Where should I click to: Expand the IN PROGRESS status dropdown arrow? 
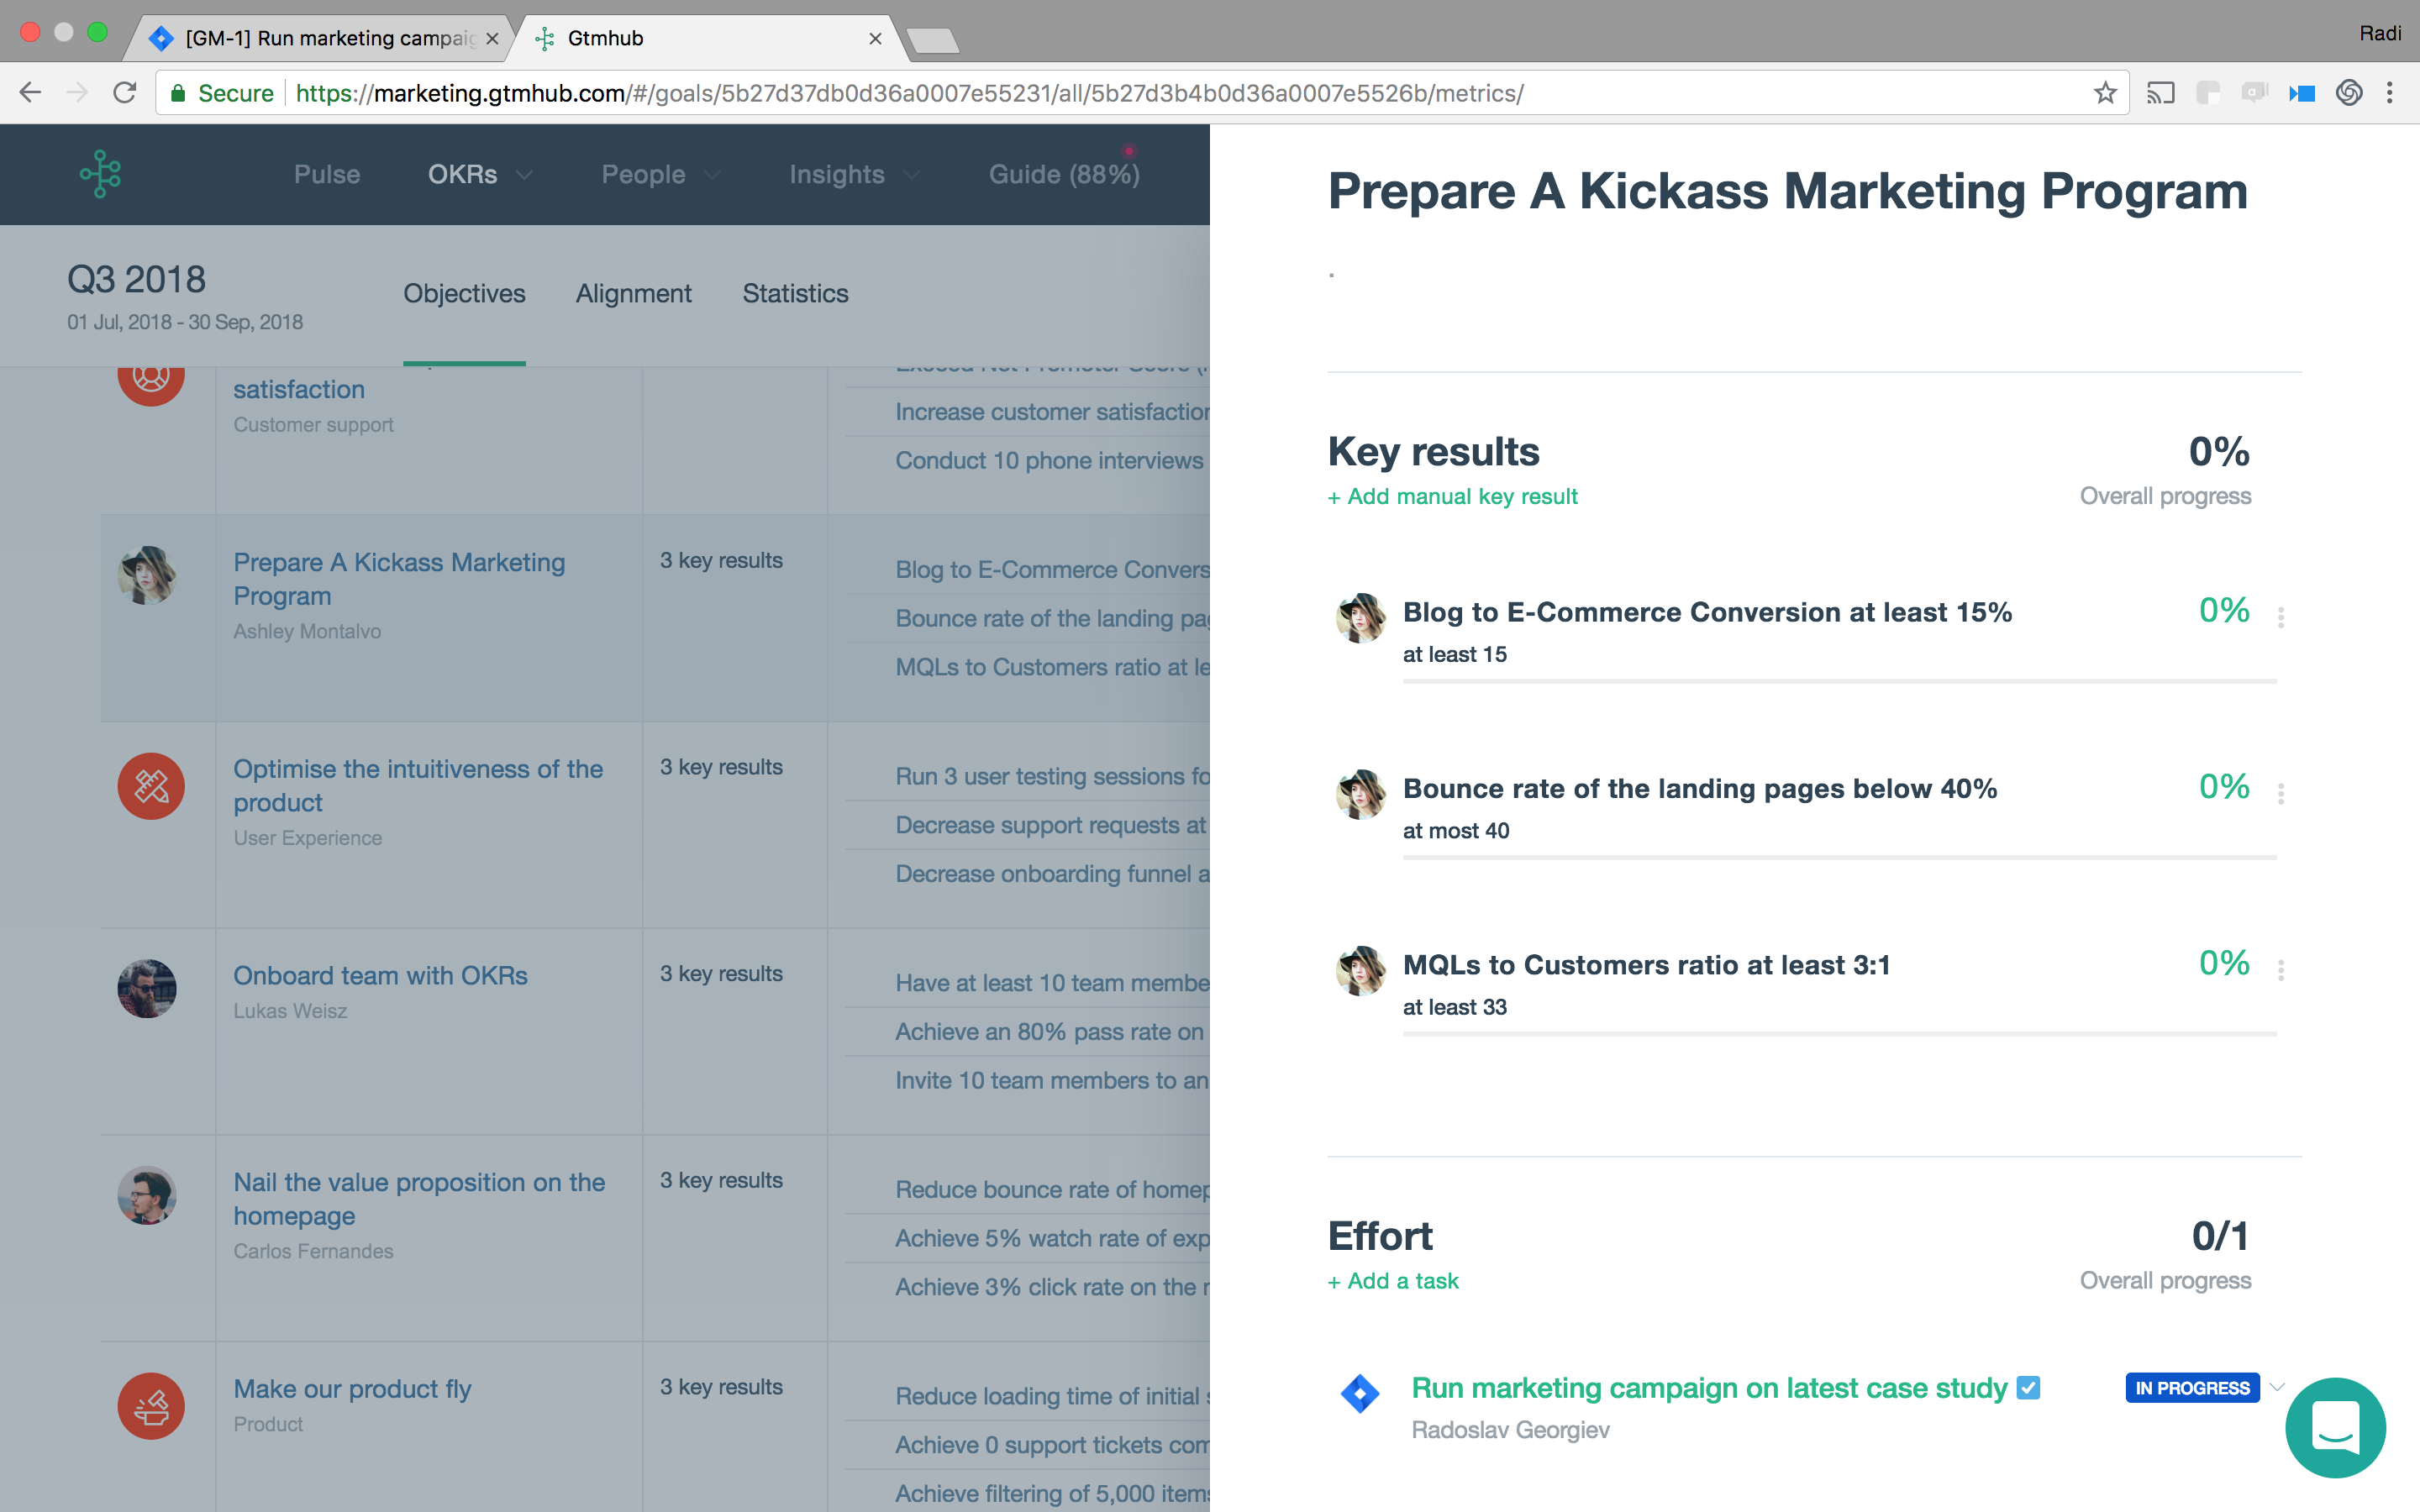[2277, 1387]
